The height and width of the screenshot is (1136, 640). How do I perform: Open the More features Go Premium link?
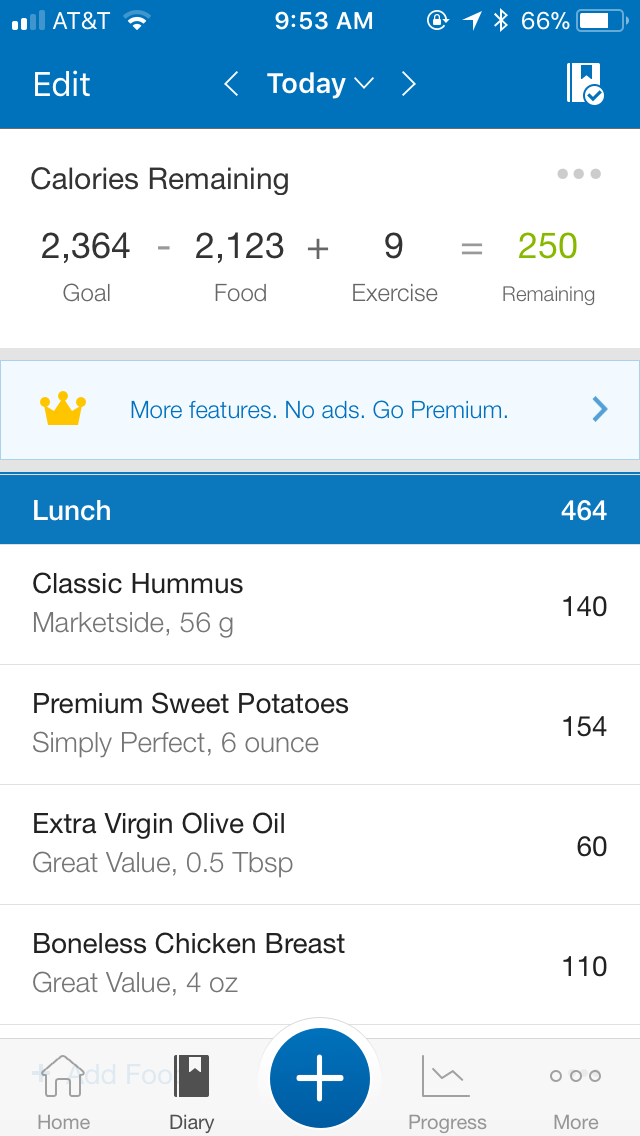pyautogui.click(x=319, y=410)
